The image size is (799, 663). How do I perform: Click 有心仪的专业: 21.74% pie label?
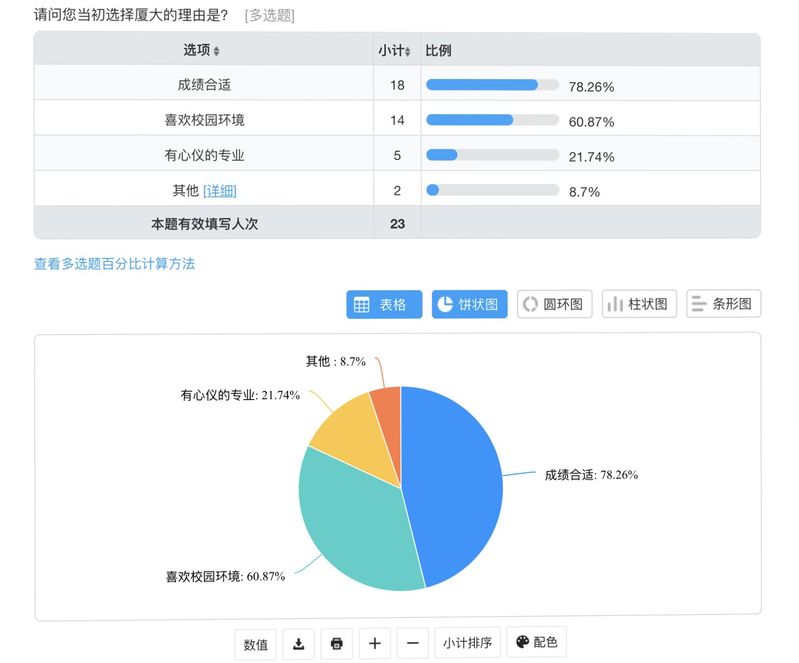click(x=240, y=395)
